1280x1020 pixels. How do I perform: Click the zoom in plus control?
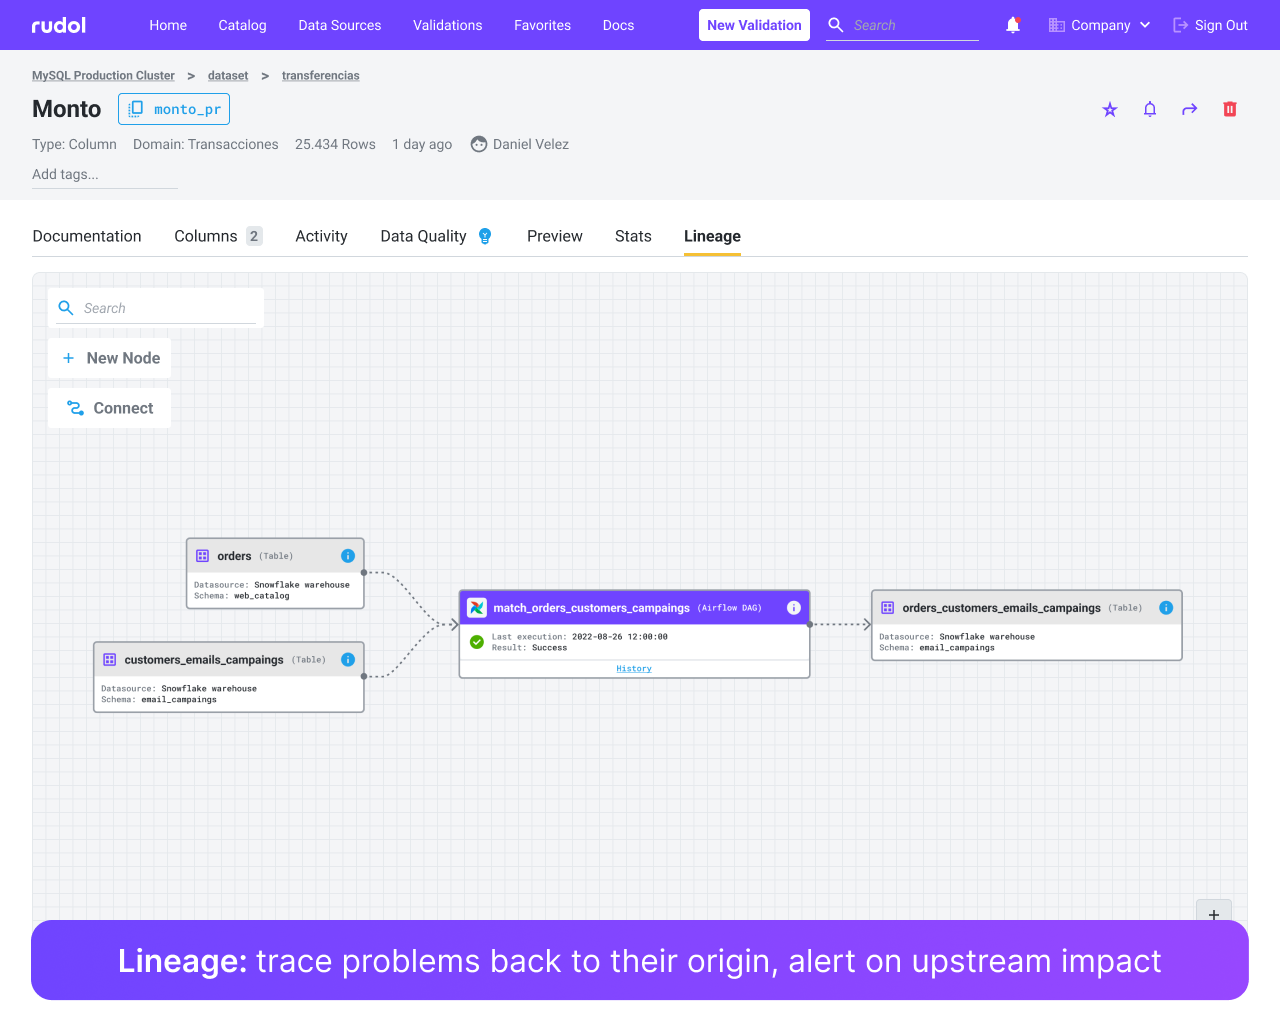point(1214,914)
